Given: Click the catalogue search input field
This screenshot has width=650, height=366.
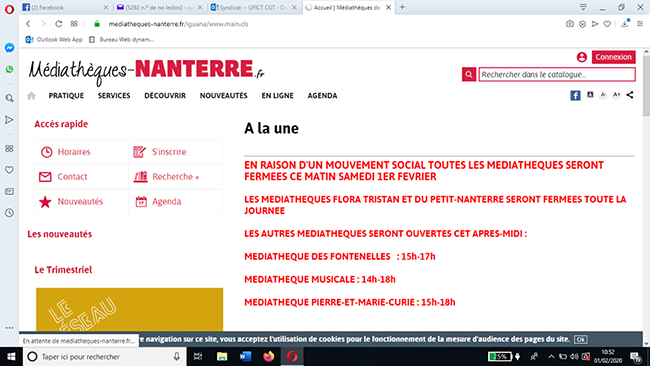Looking at the screenshot, I should (557, 75).
